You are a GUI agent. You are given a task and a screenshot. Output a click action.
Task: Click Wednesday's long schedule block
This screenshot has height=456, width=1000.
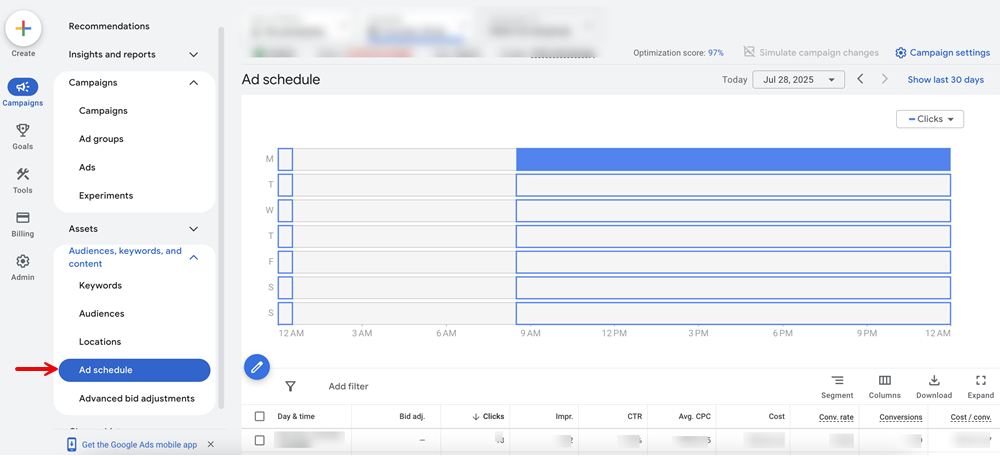[733, 210]
